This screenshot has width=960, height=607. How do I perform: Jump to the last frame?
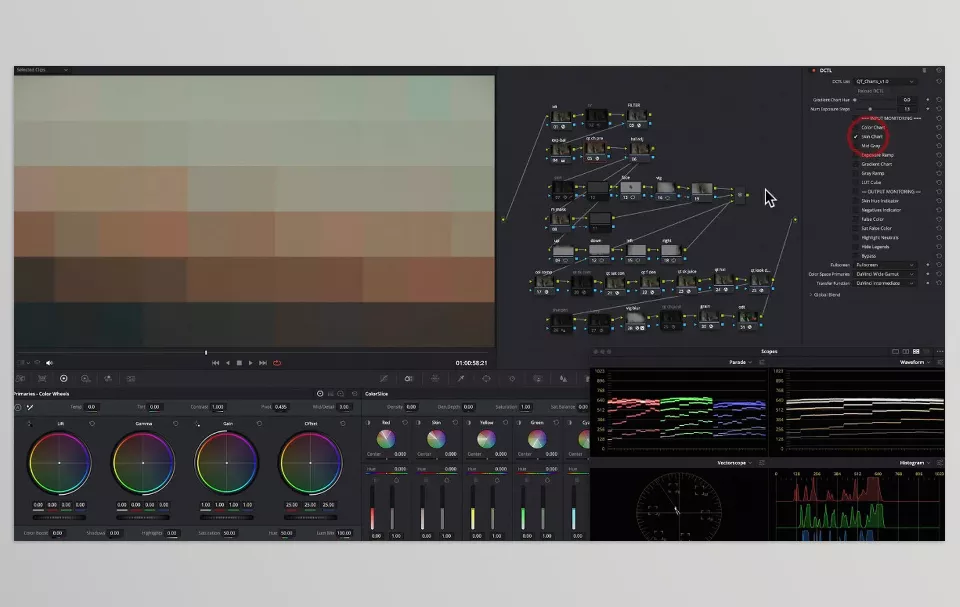(263, 363)
